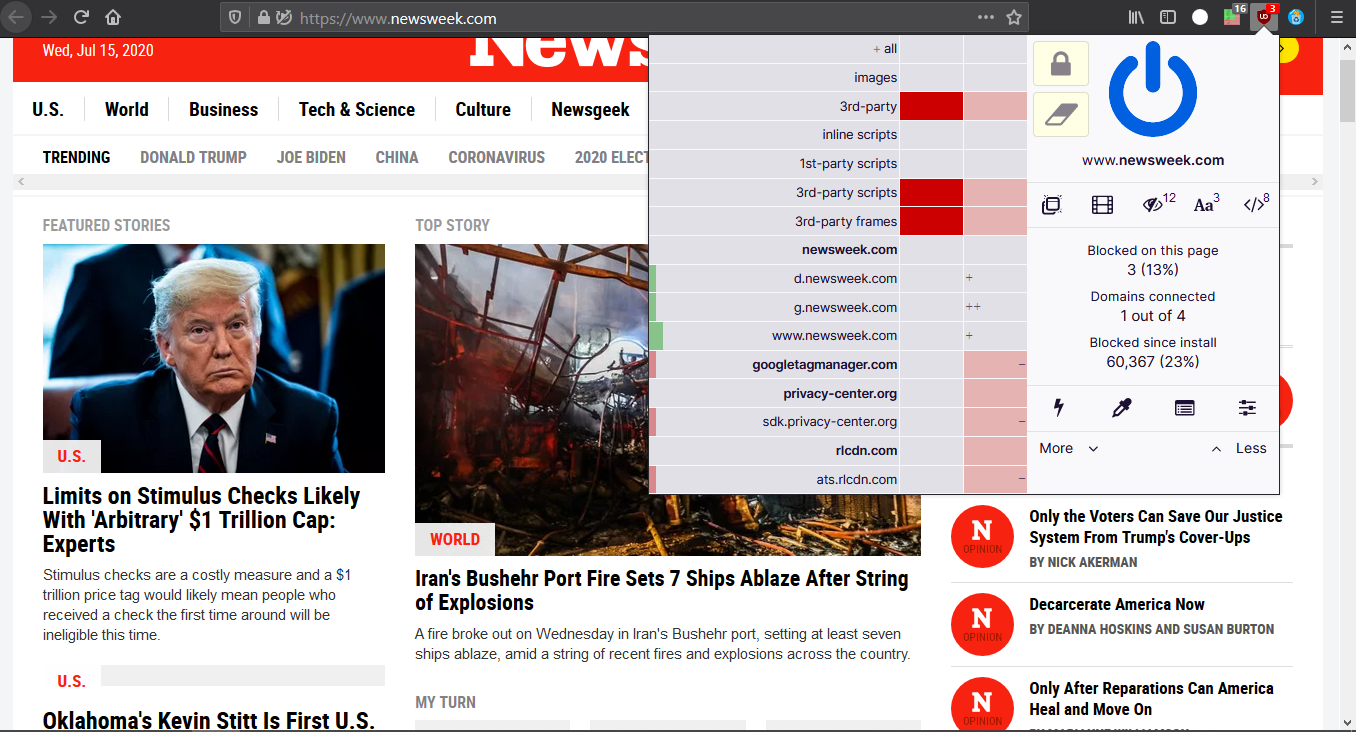Open the Firefox Library icon
Viewport: 1356px width, 732px height.
(x=1137, y=17)
